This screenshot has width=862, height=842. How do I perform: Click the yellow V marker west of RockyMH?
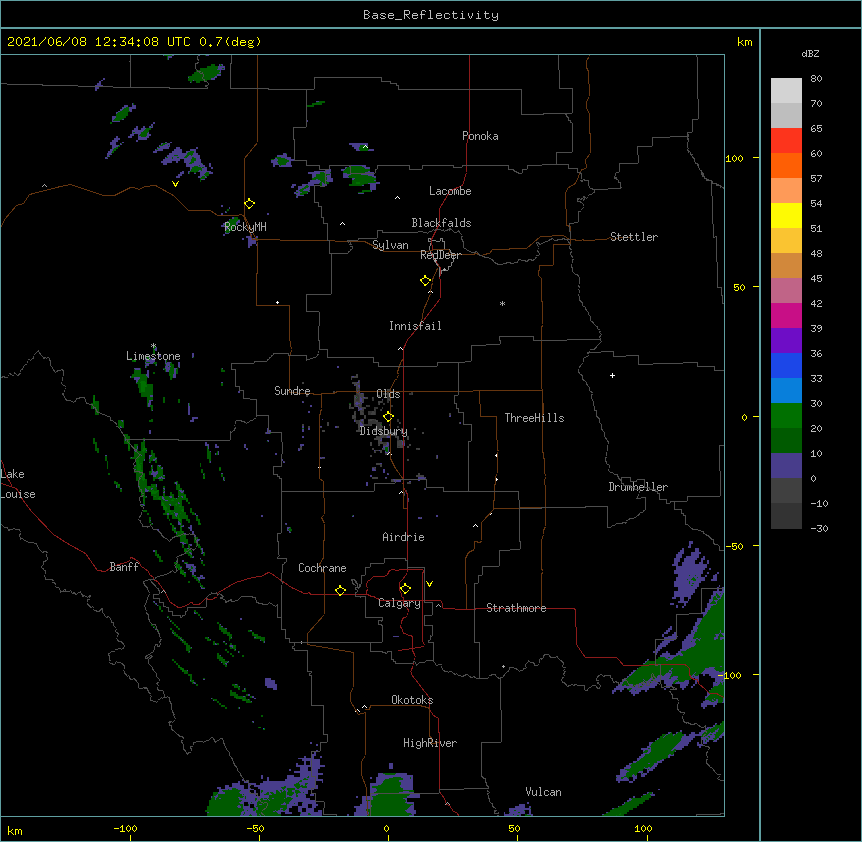175,184
